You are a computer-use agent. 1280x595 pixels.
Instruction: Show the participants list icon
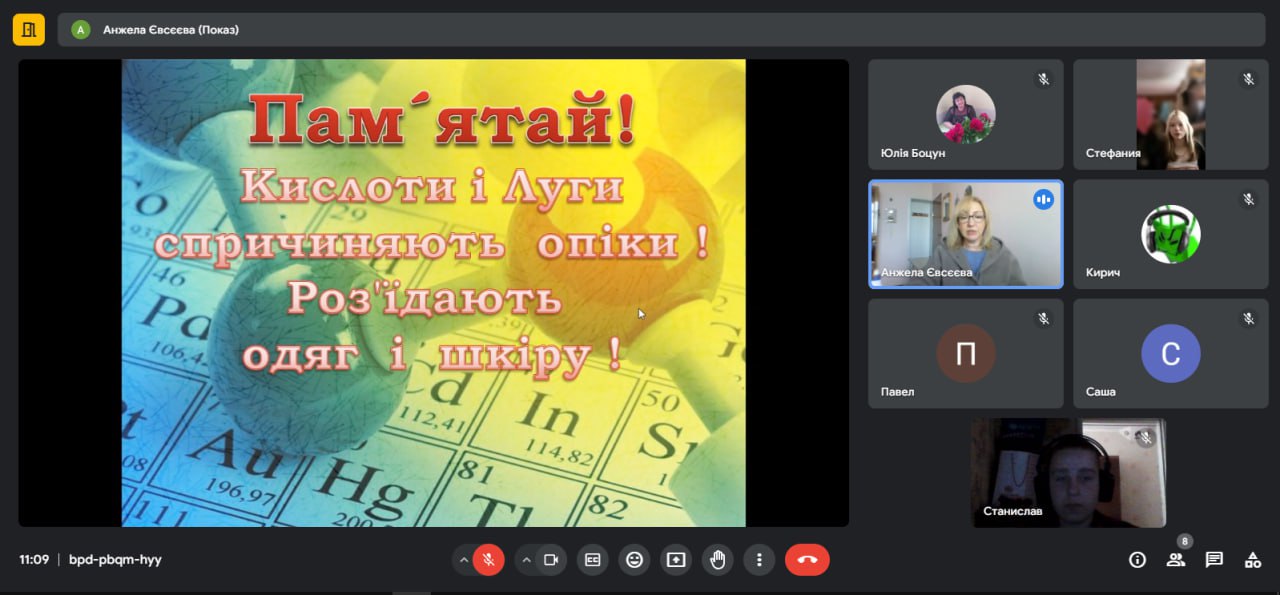click(x=1176, y=560)
